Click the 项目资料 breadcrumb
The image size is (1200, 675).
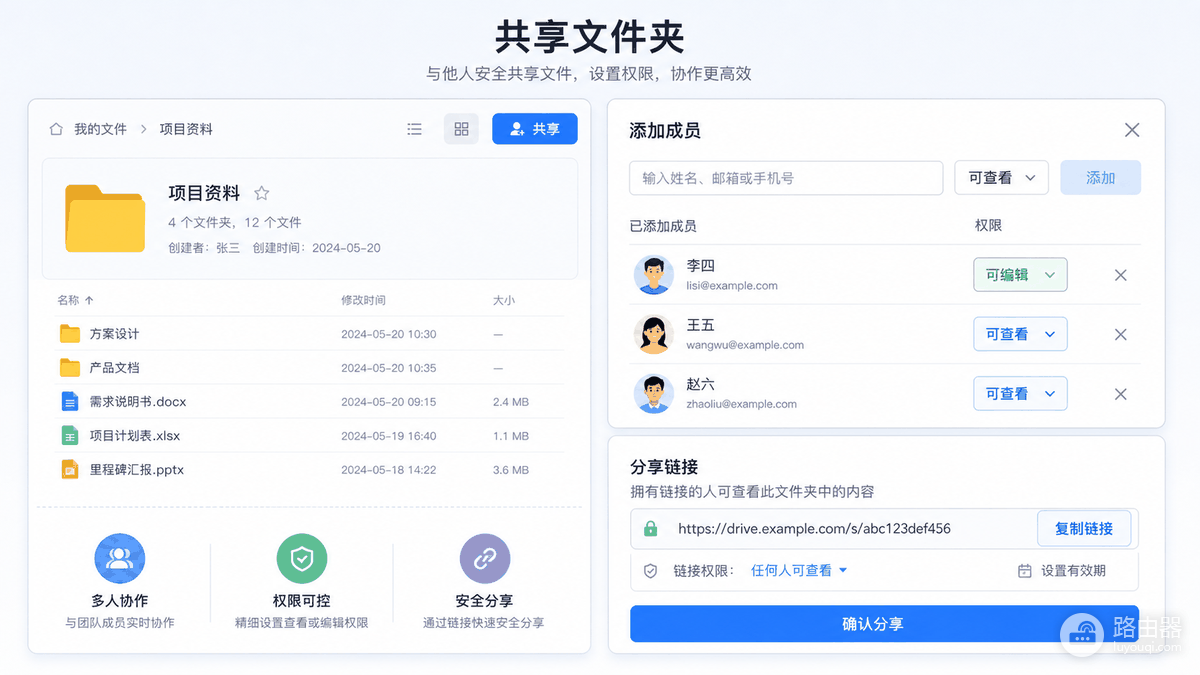186,129
